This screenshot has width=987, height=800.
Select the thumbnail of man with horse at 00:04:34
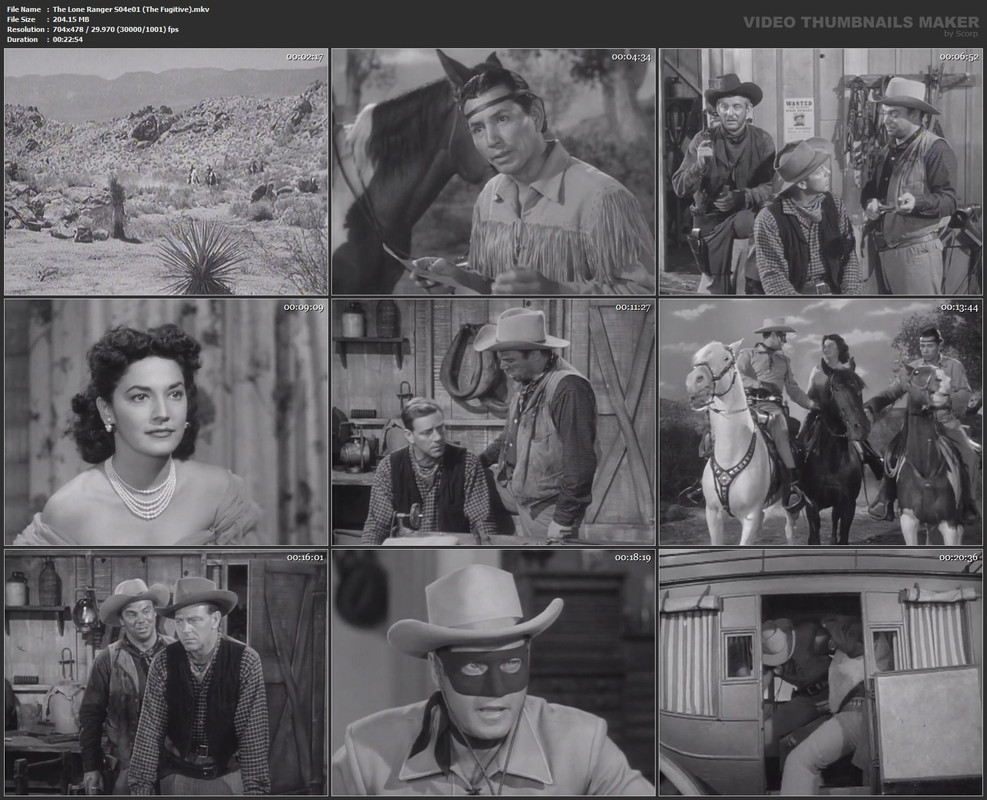point(494,172)
